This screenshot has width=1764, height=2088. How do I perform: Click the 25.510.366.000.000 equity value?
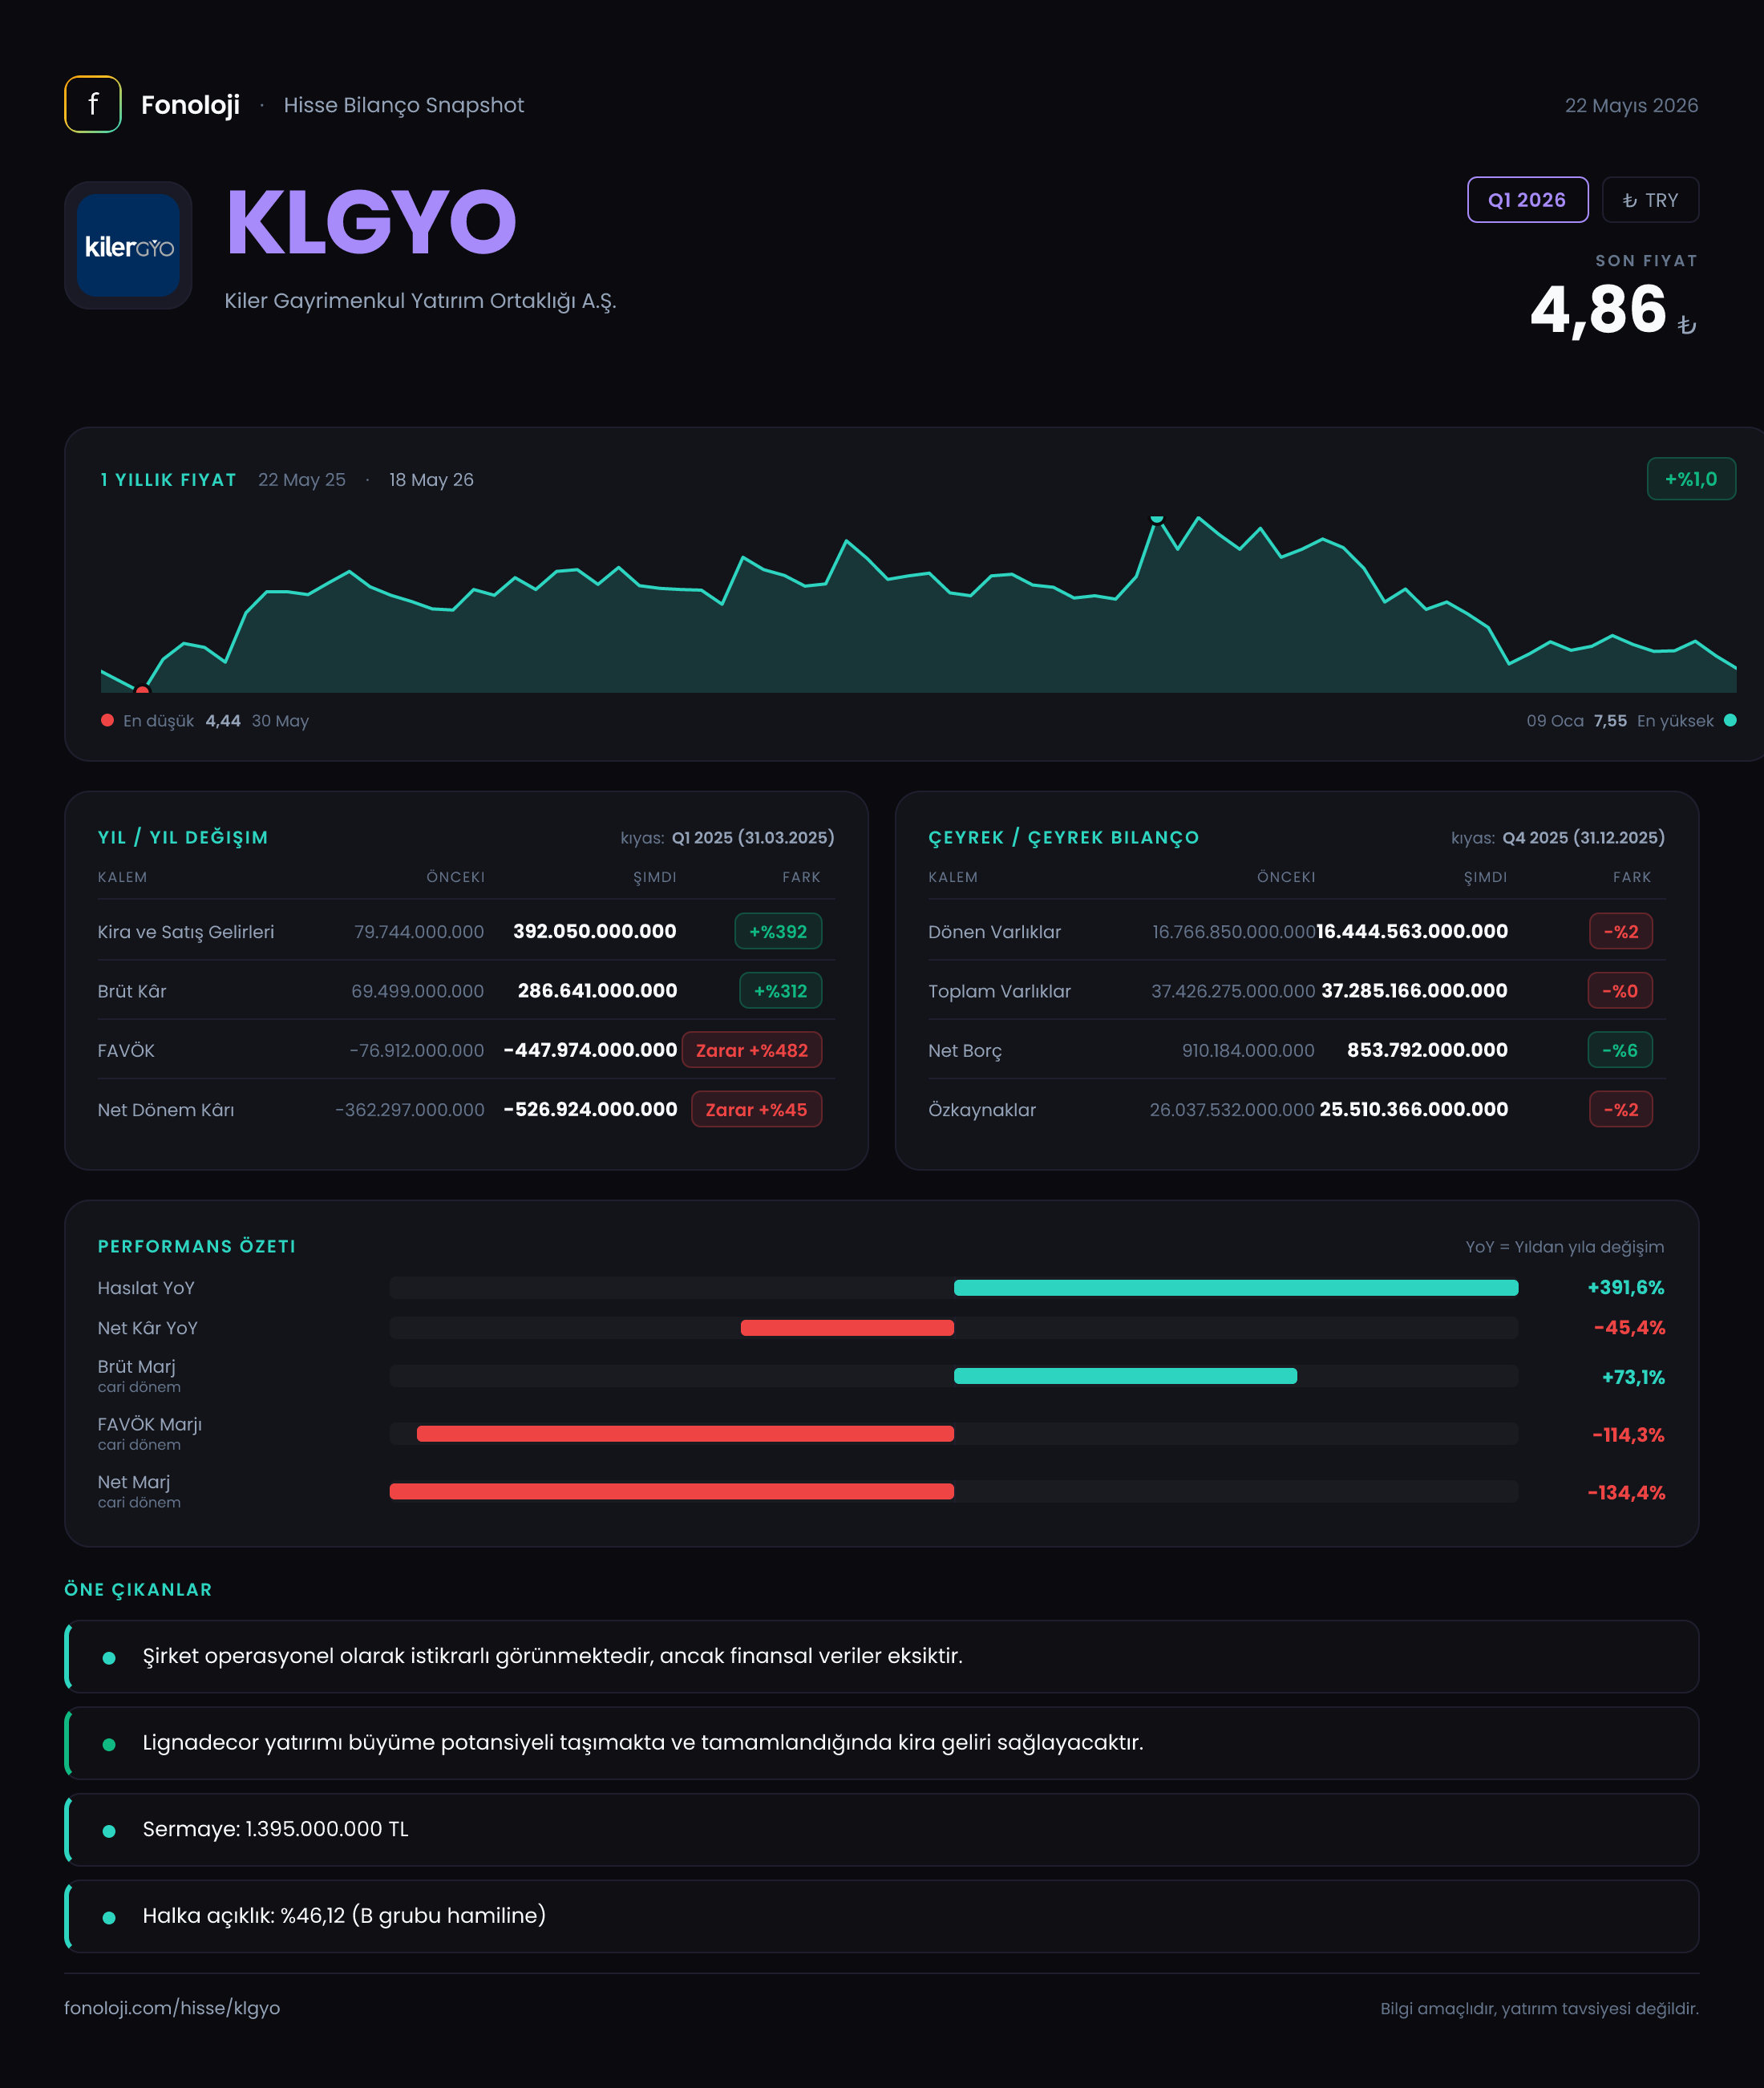[x=1413, y=1110]
